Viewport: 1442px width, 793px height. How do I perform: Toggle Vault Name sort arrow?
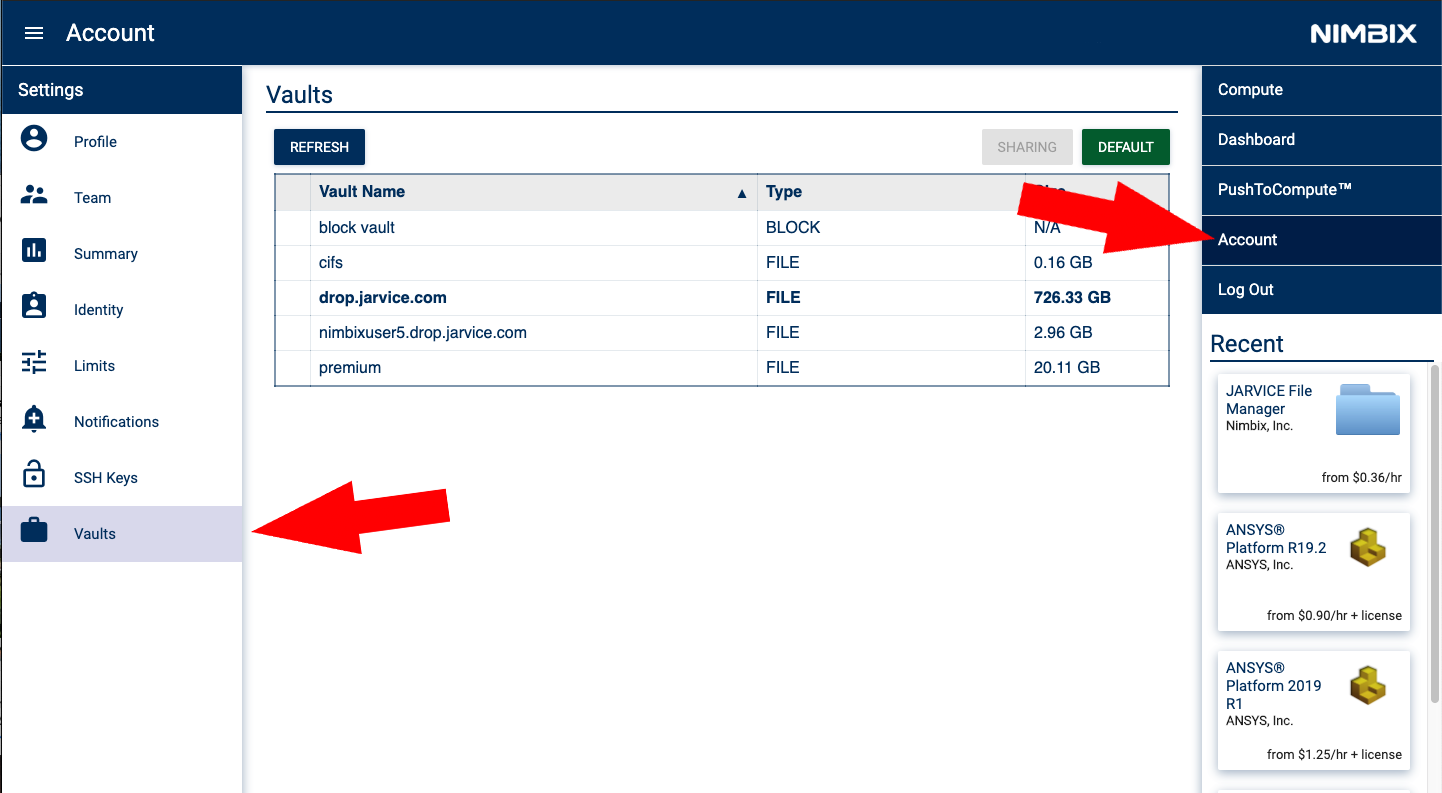click(x=741, y=193)
